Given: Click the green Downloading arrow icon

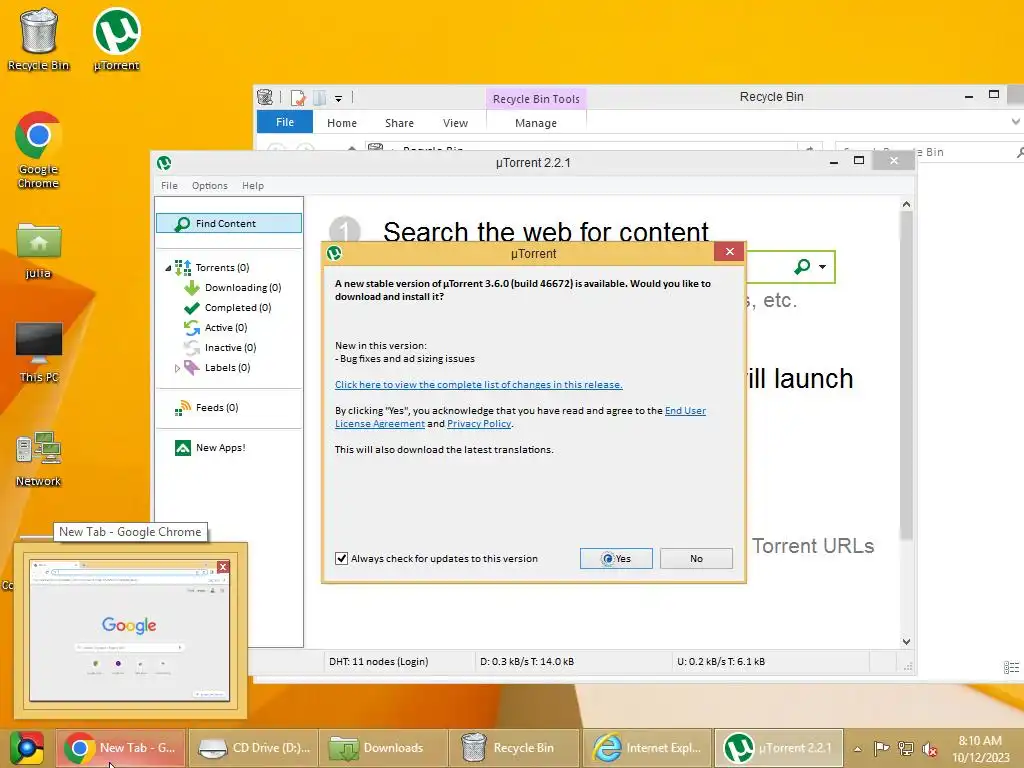Looking at the screenshot, I should [191, 287].
